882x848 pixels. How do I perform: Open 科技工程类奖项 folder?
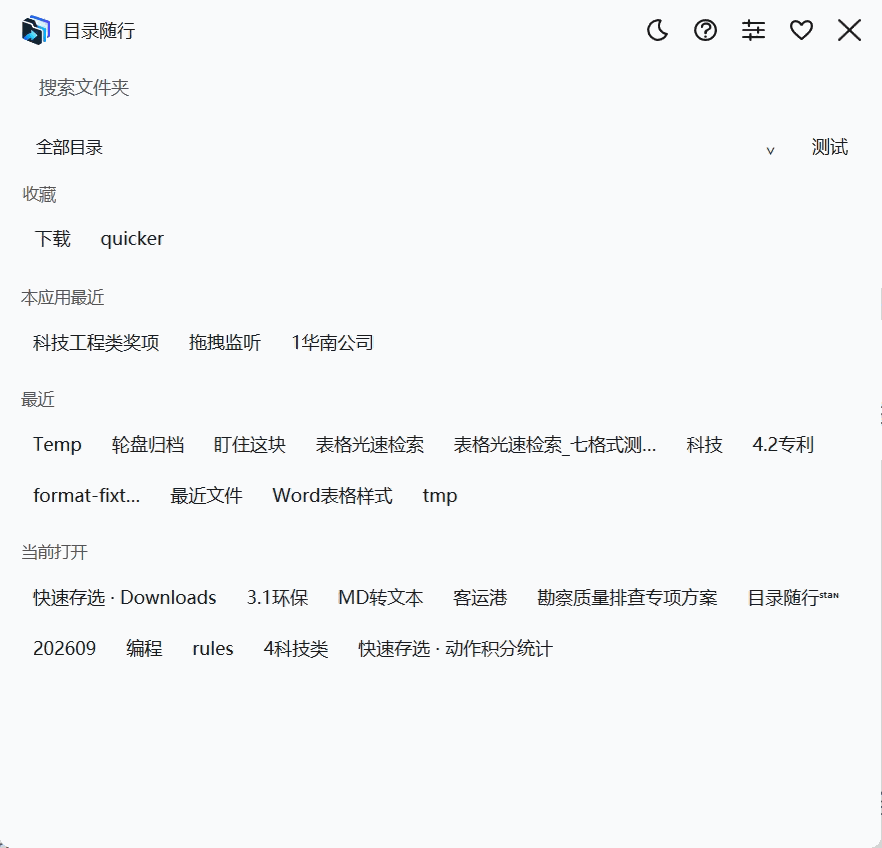[x=96, y=342]
